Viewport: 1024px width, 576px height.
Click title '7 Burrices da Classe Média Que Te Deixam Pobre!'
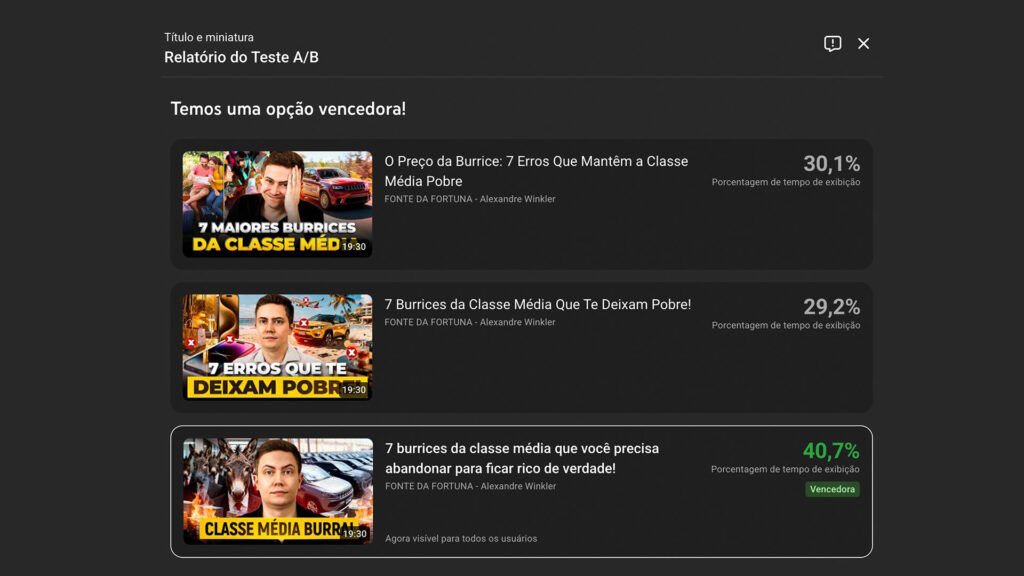point(537,304)
